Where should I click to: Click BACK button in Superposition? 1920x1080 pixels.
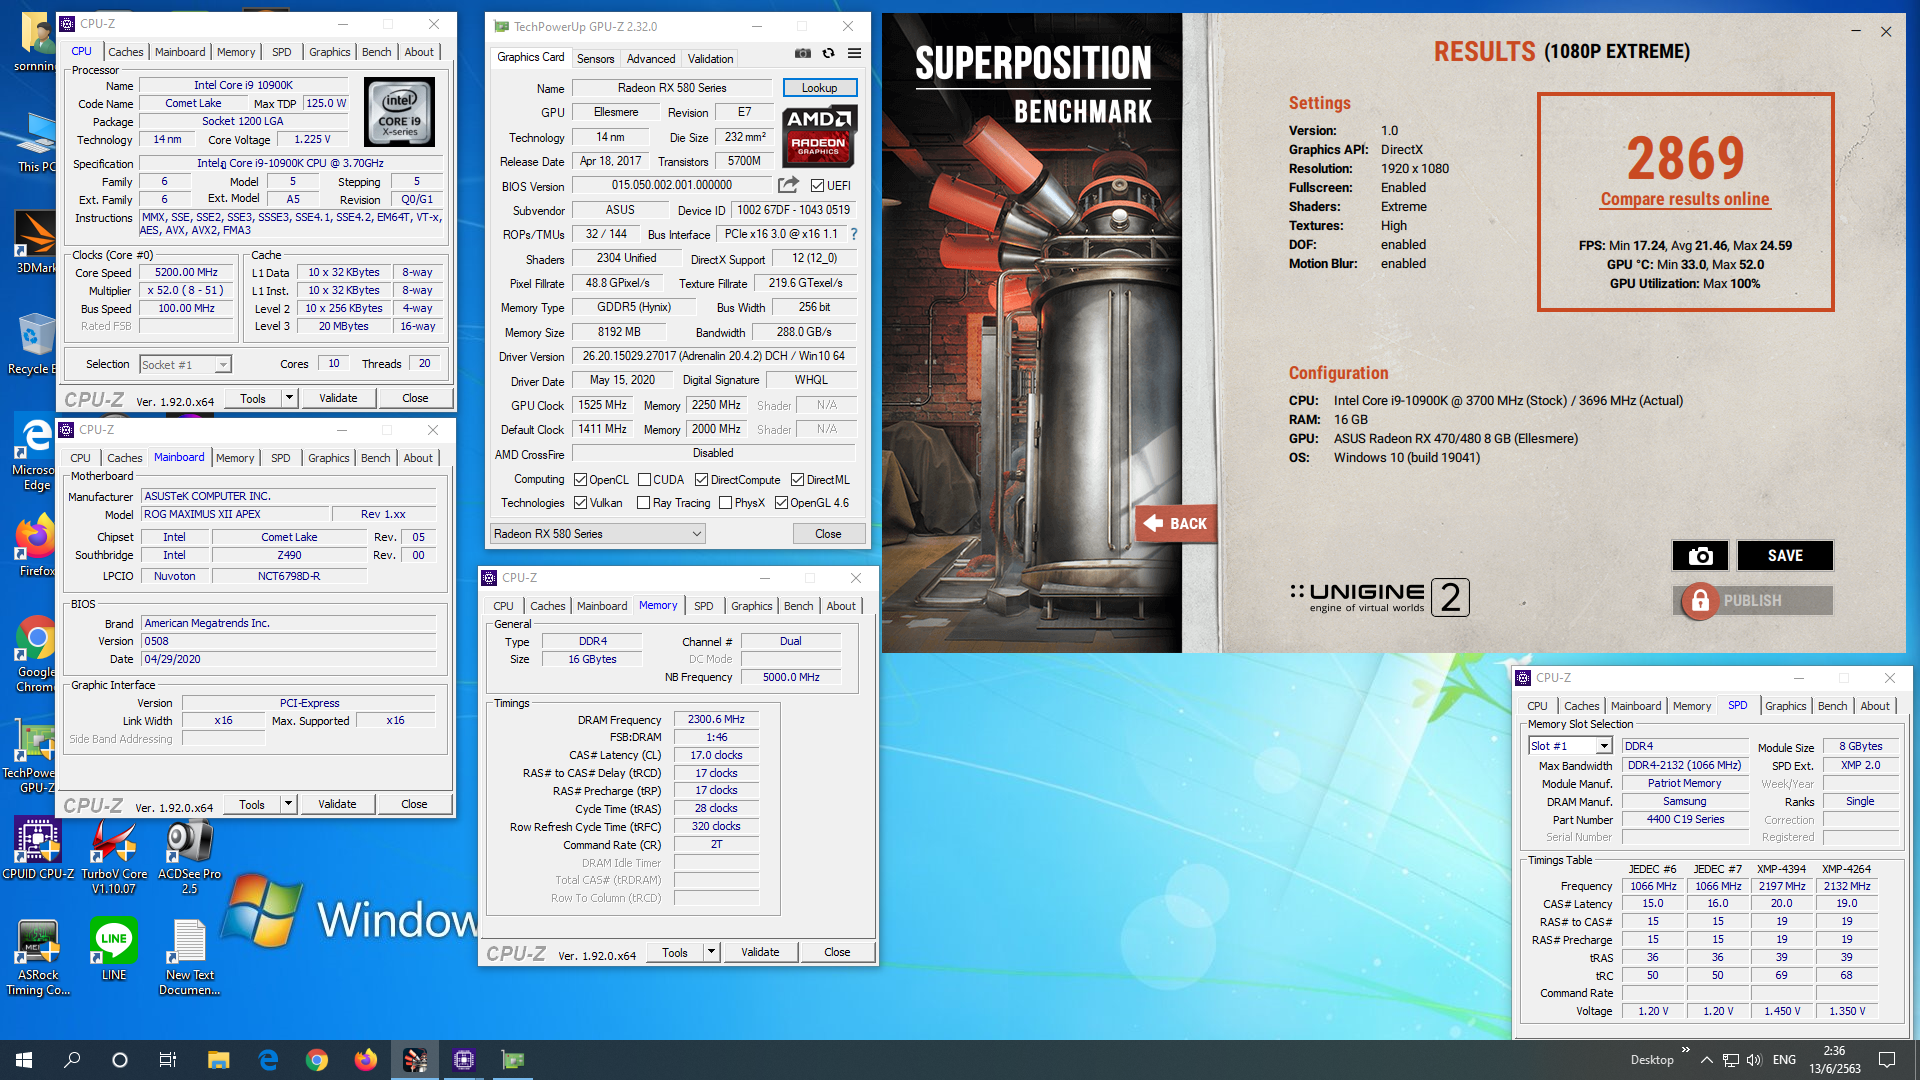[x=1176, y=523]
